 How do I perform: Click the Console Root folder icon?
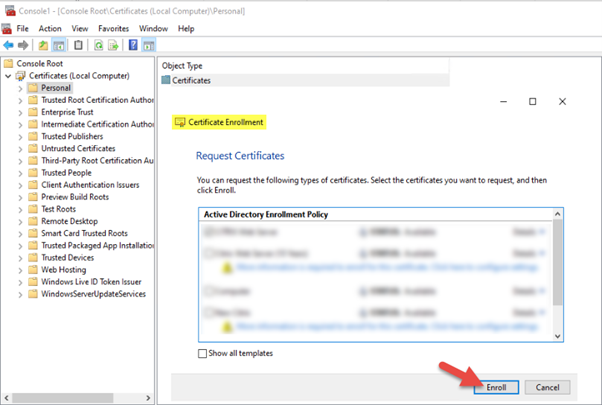[x=8, y=63]
